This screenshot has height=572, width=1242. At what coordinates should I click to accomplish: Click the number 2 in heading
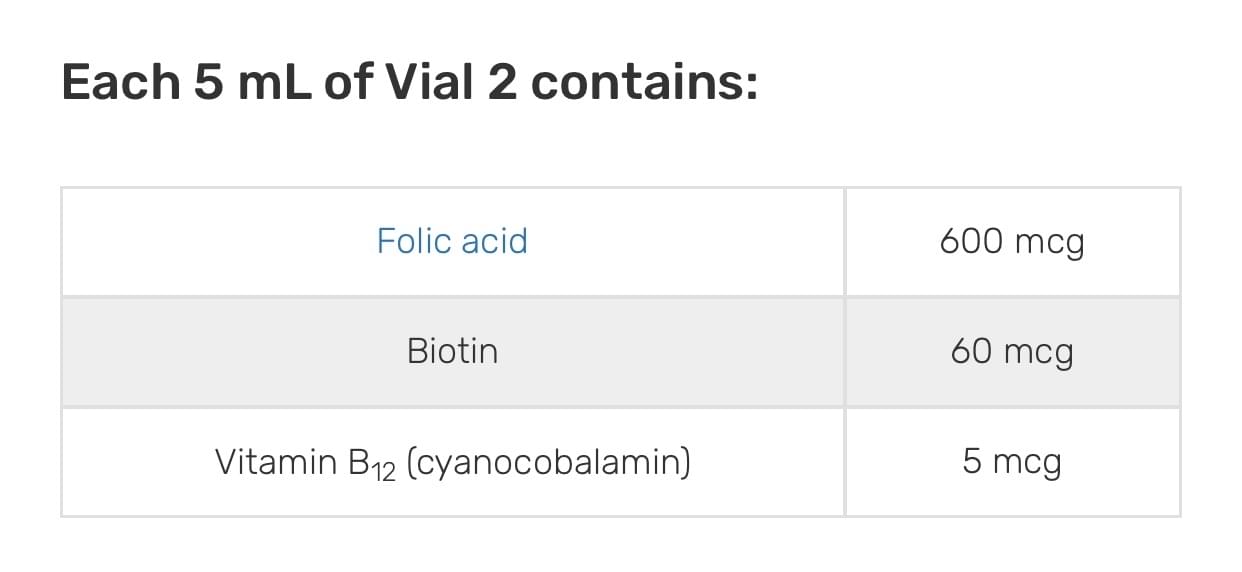[502, 82]
